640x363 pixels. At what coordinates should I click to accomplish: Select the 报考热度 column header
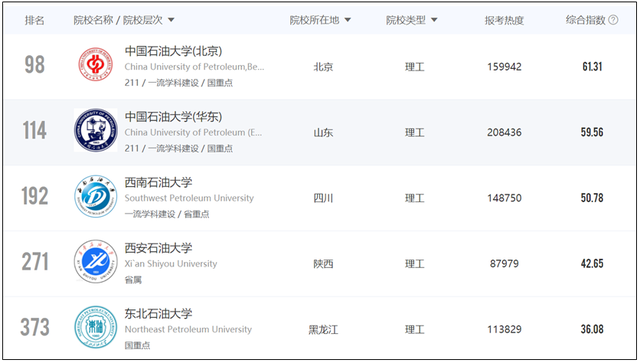tap(504, 20)
